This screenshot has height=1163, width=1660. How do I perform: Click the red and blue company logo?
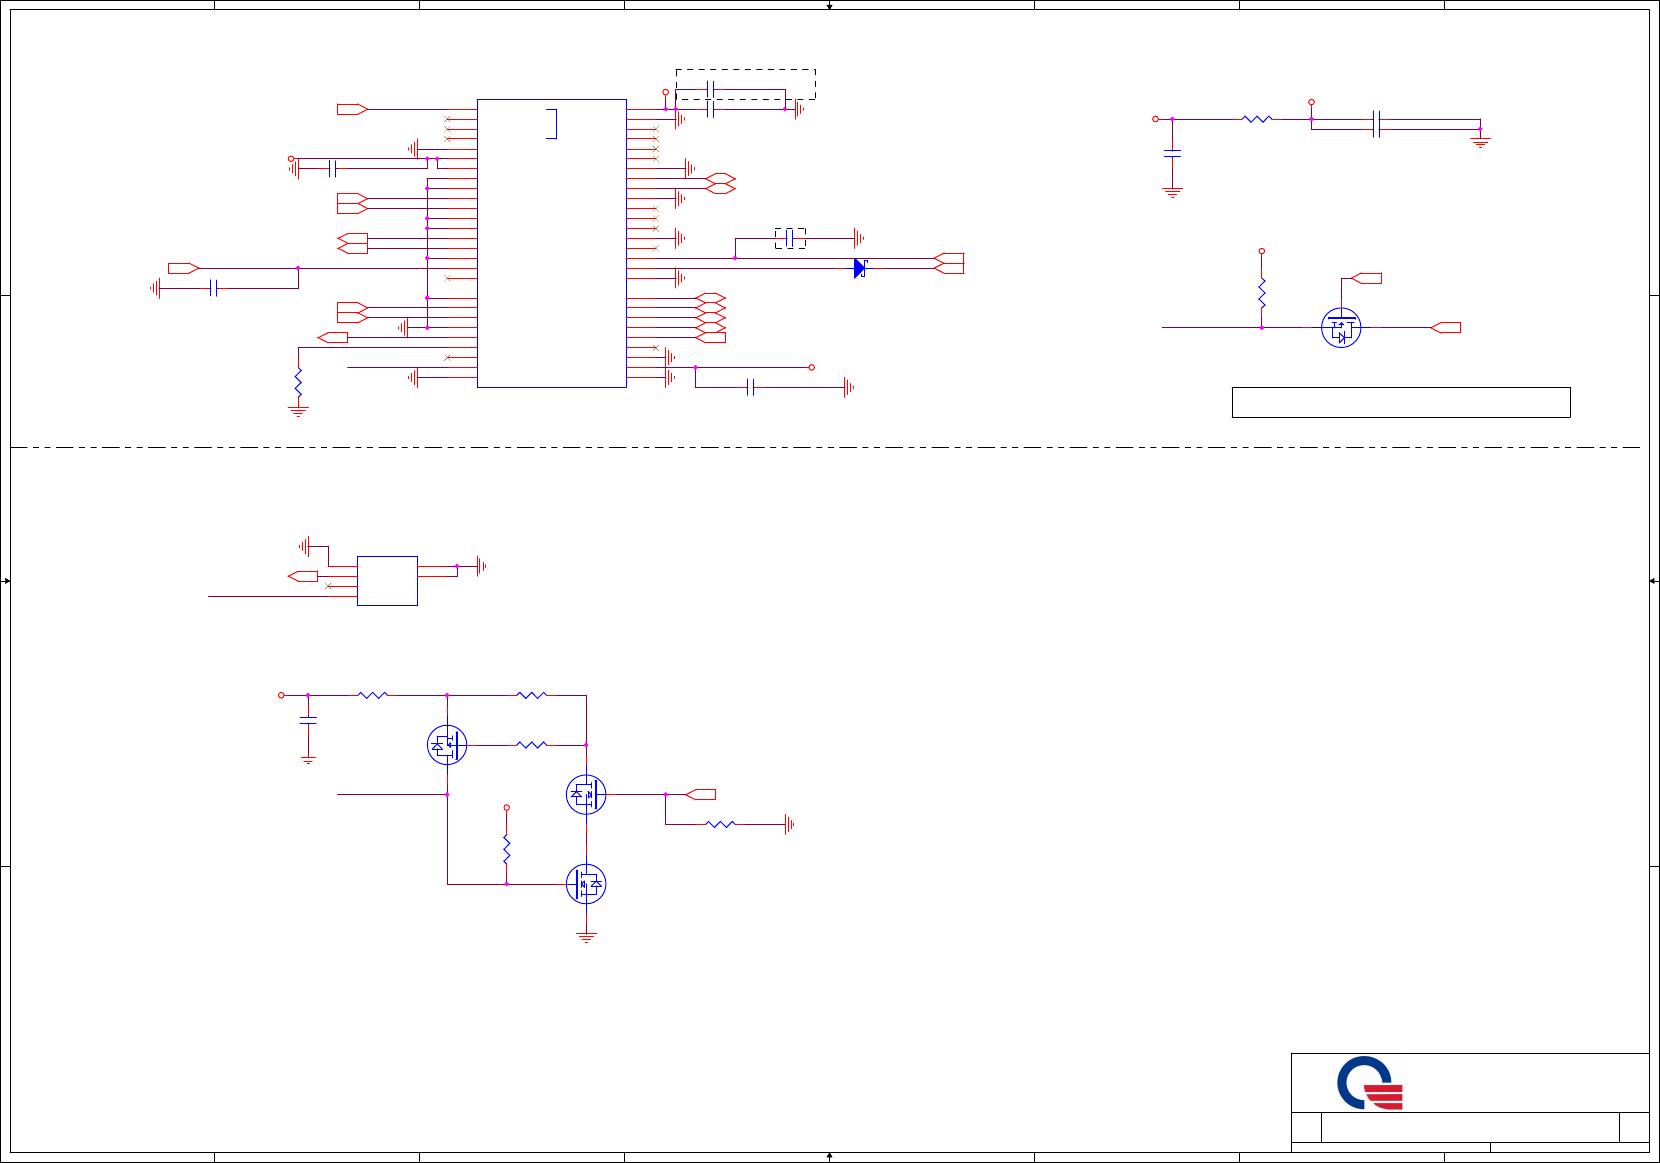[x=1370, y=1083]
